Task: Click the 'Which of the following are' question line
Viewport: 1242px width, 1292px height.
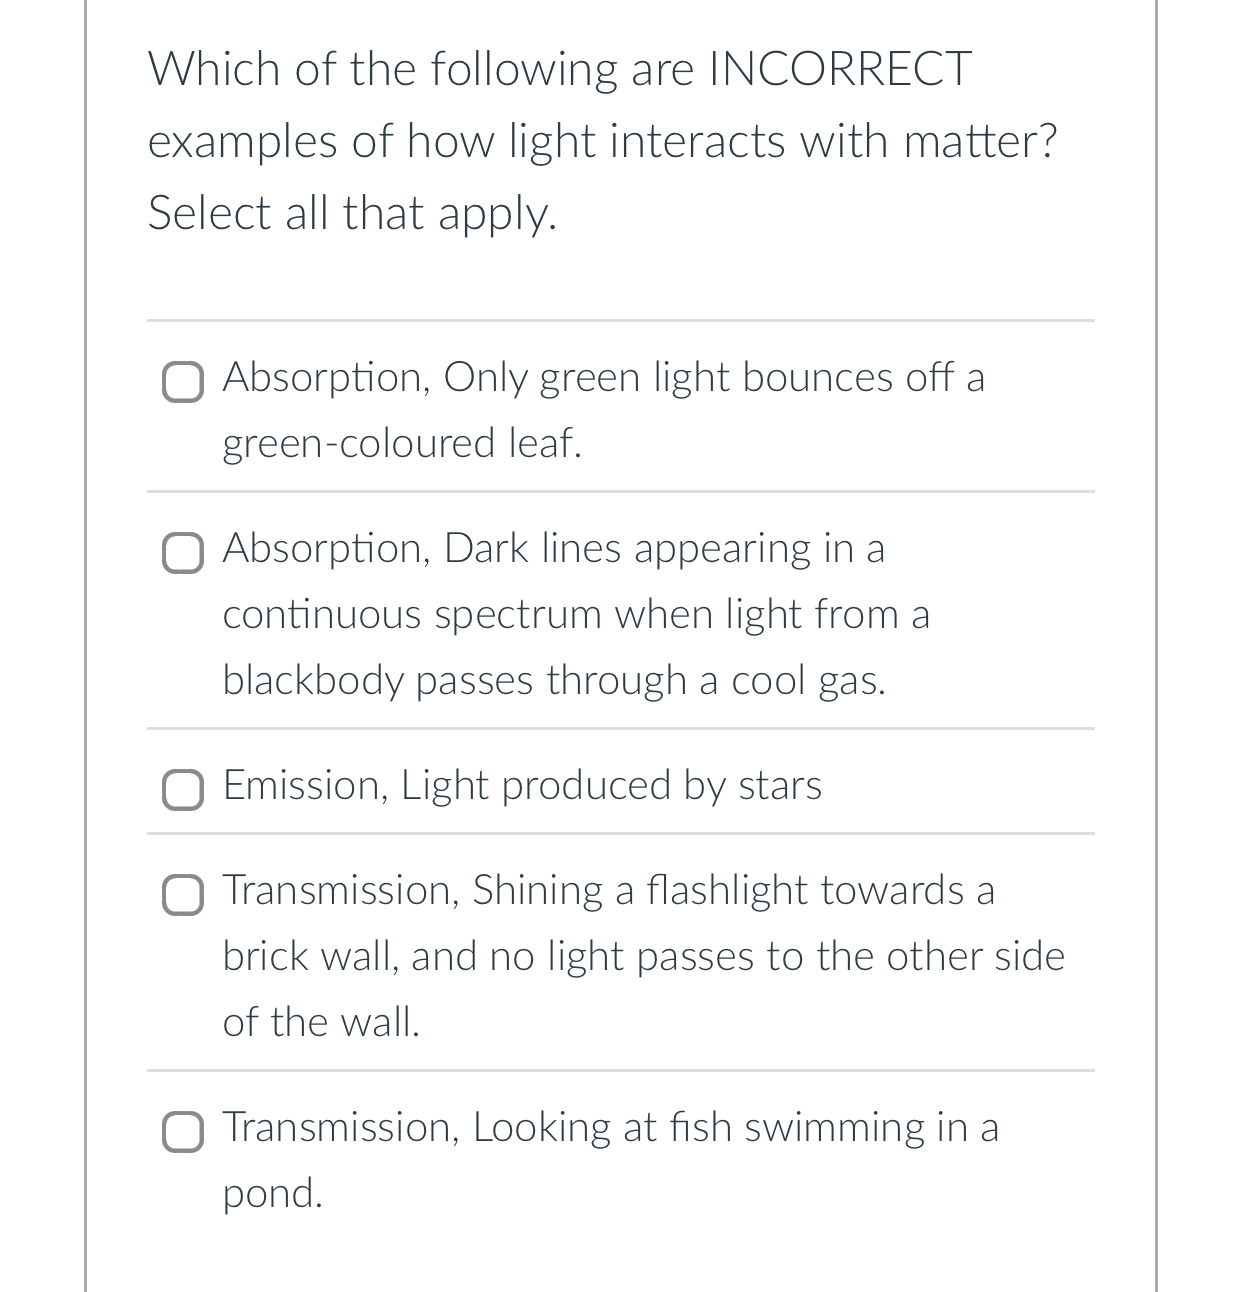Action: tap(559, 69)
